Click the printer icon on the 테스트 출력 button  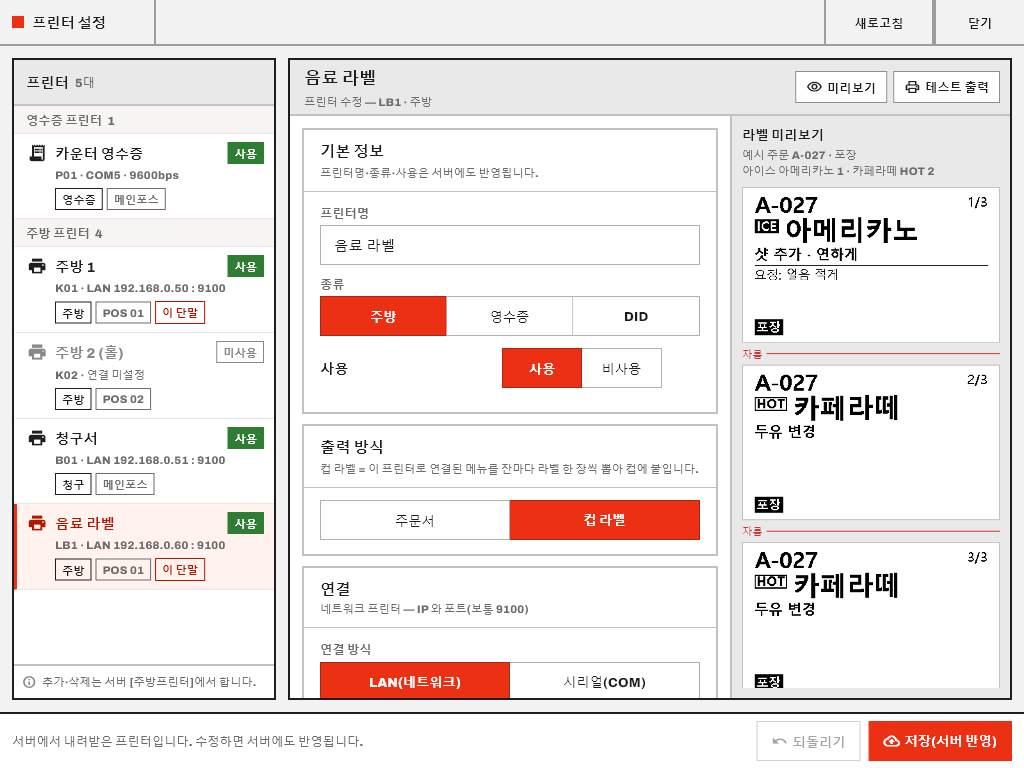coord(912,87)
